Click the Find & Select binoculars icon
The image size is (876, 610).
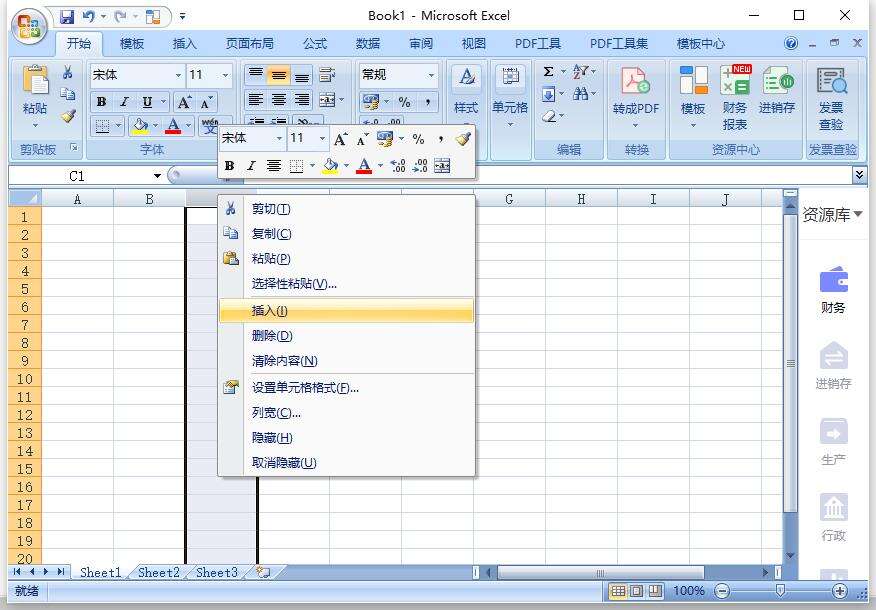coord(581,93)
